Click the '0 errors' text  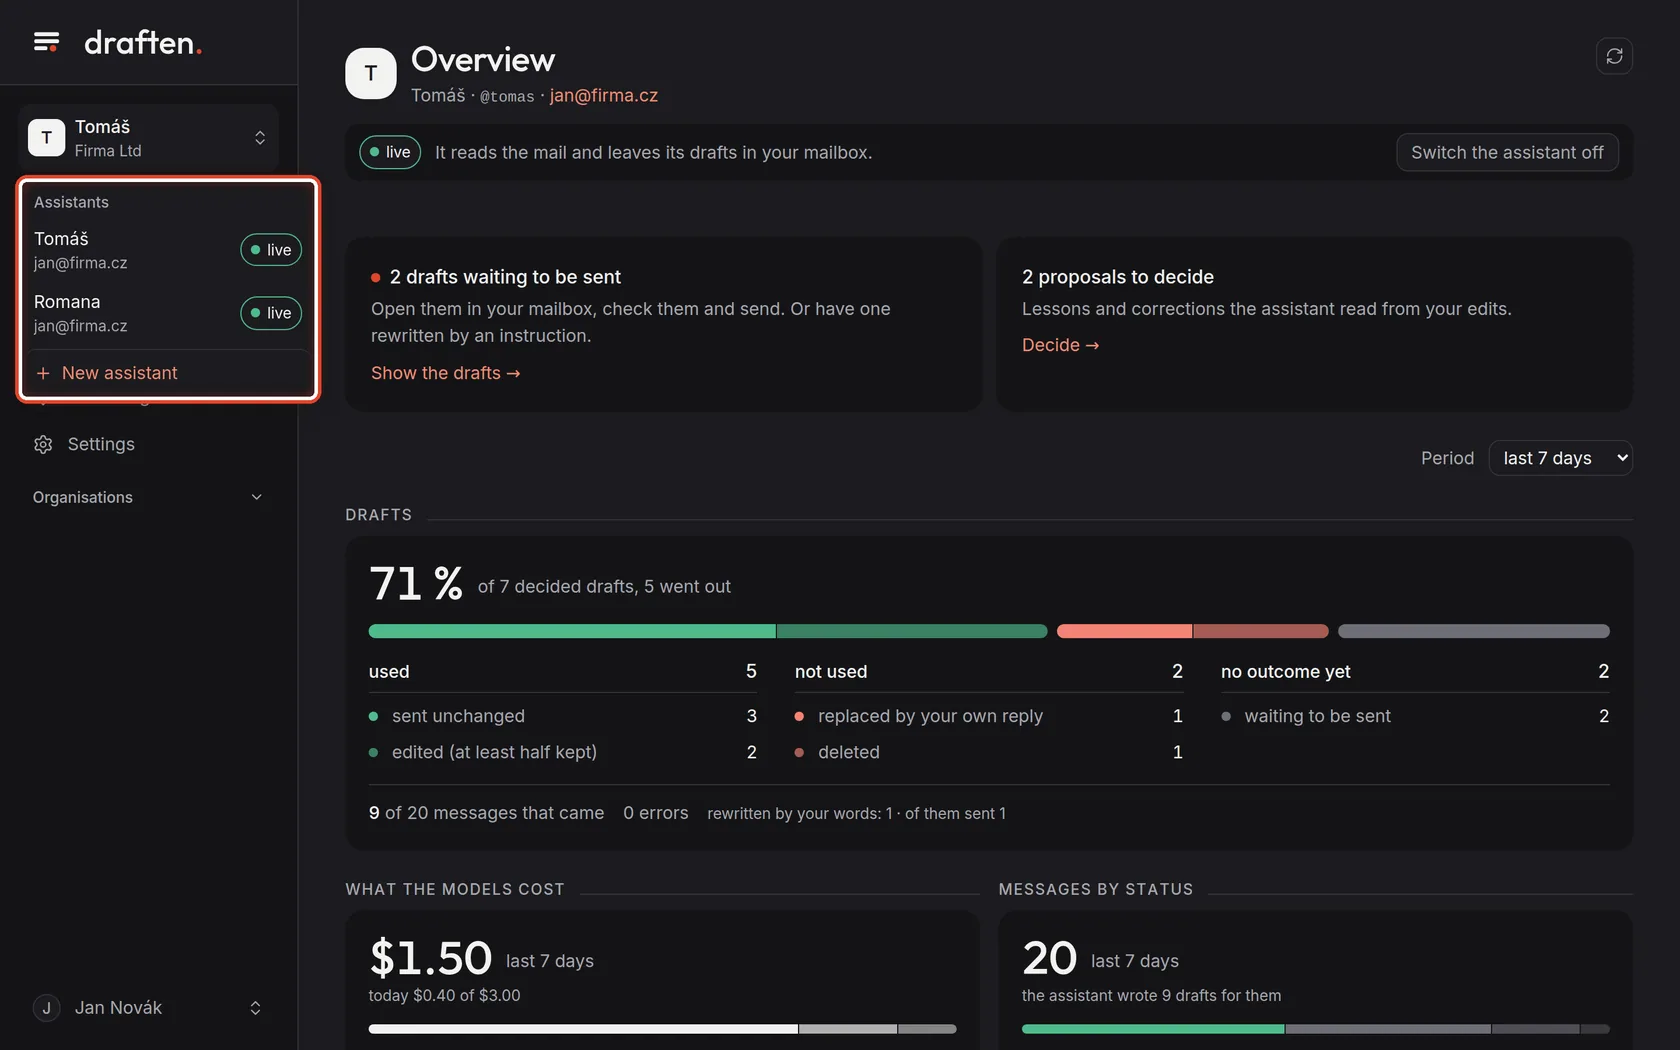(656, 813)
